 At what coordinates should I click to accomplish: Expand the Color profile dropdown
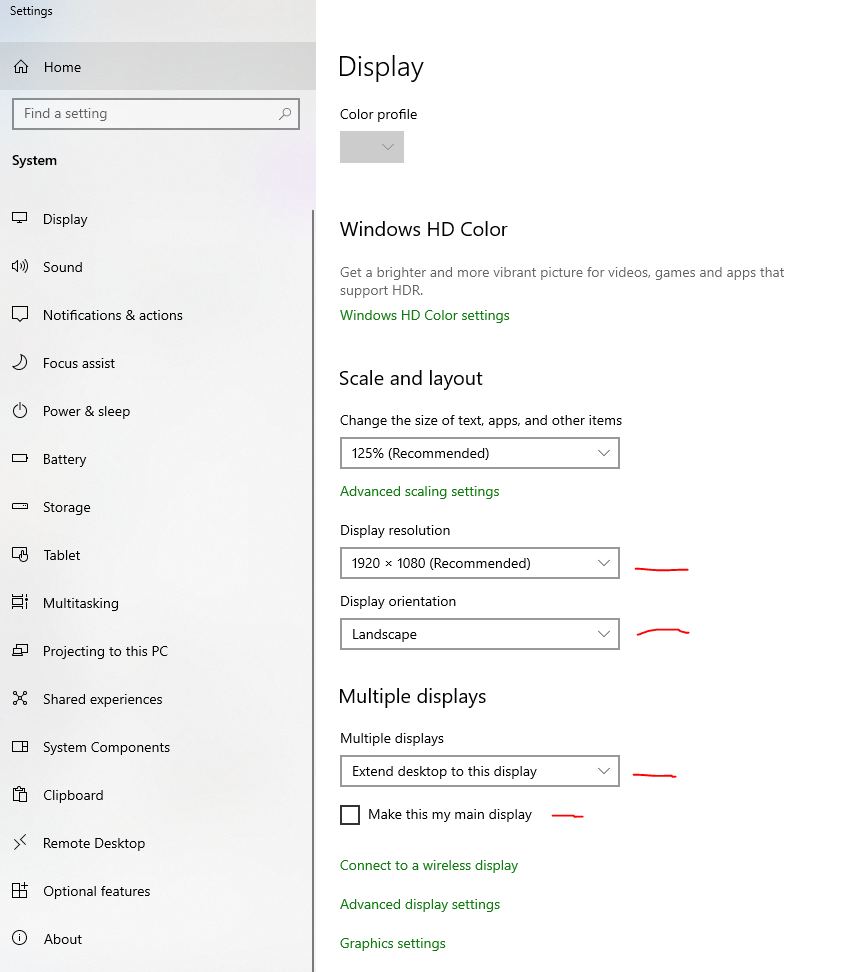pyautogui.click(x=371, y=147)
